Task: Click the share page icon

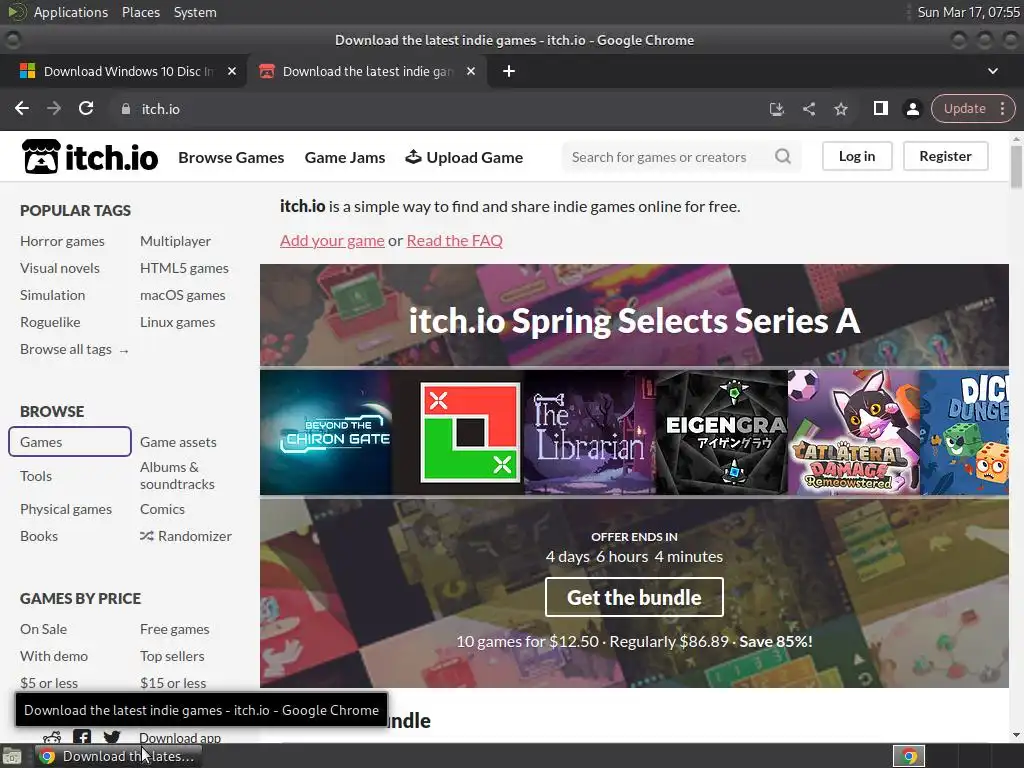Action: click(808, 109)
